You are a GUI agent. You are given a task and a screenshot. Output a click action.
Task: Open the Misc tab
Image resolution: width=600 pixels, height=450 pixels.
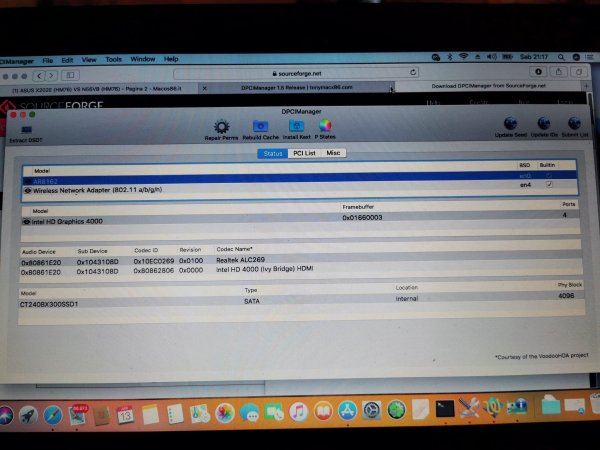point(333,153)
